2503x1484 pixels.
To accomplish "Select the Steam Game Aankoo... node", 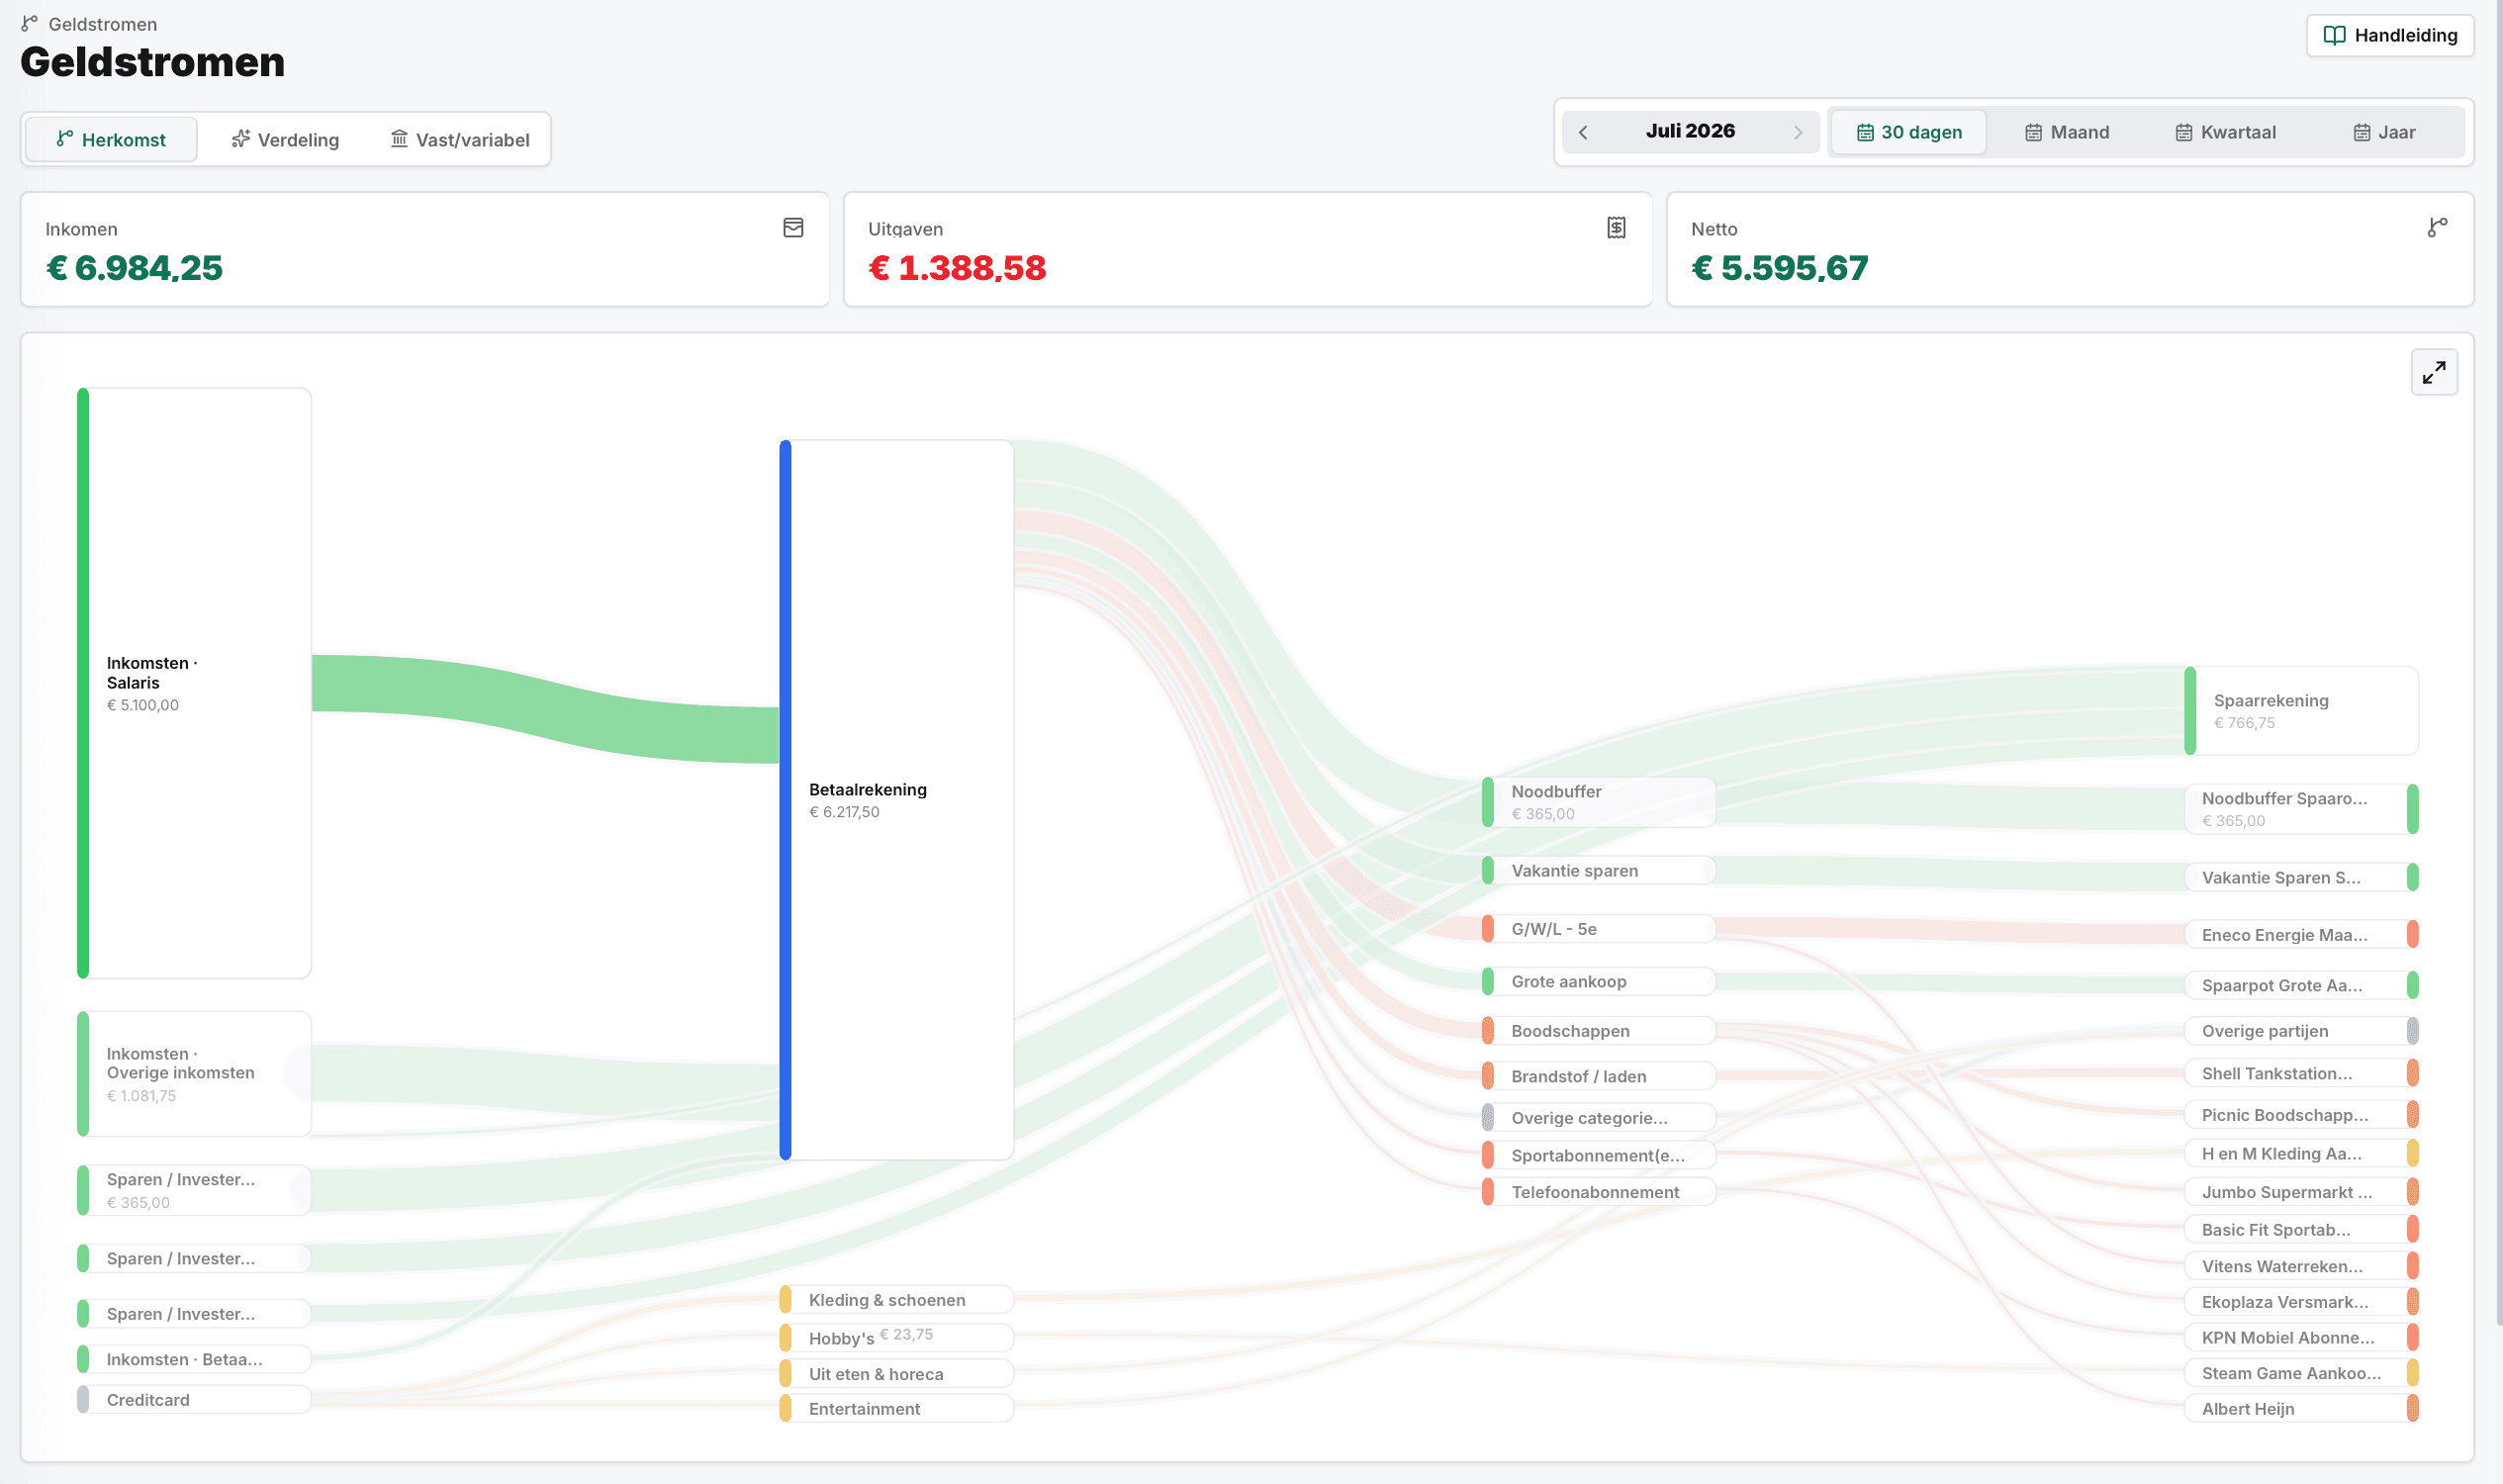I will pos(2301,1373).
